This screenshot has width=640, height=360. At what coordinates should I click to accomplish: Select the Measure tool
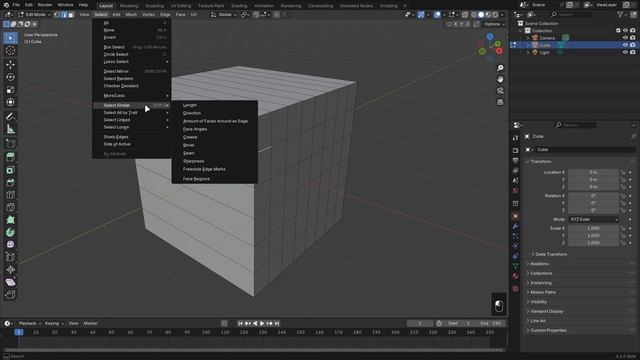[10, 129]
